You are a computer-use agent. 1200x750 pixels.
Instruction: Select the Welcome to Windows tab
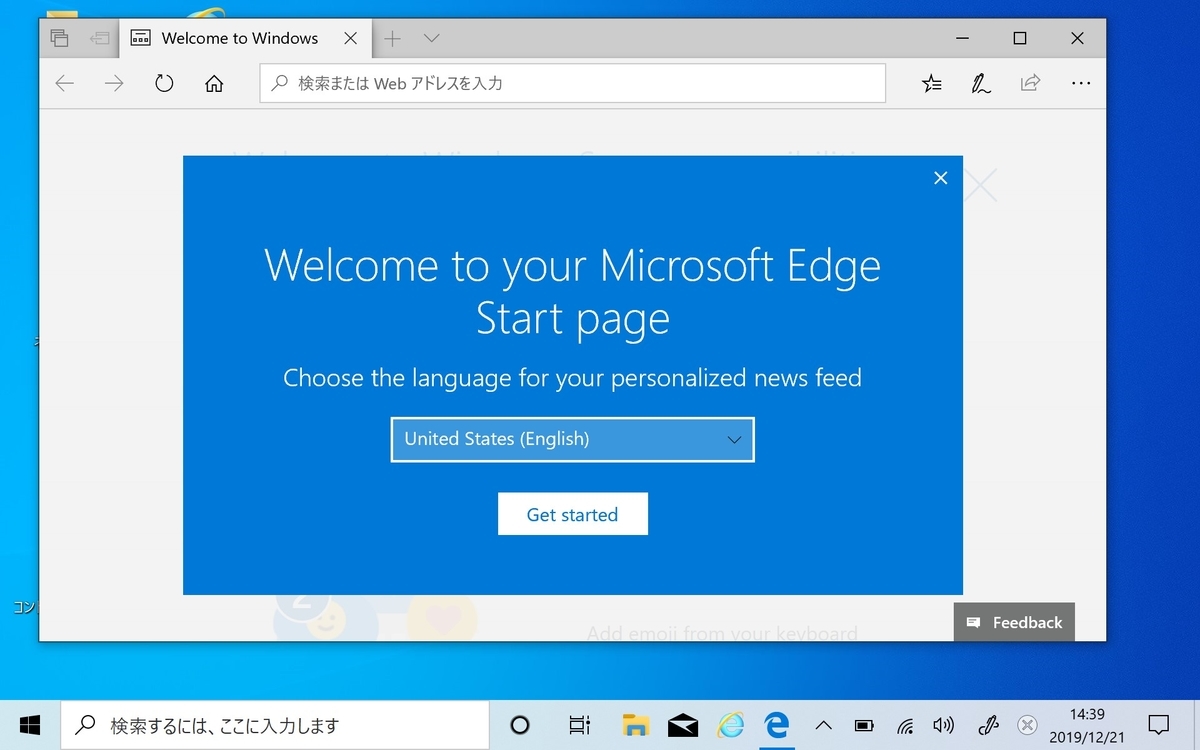click(x=245, y=38)
